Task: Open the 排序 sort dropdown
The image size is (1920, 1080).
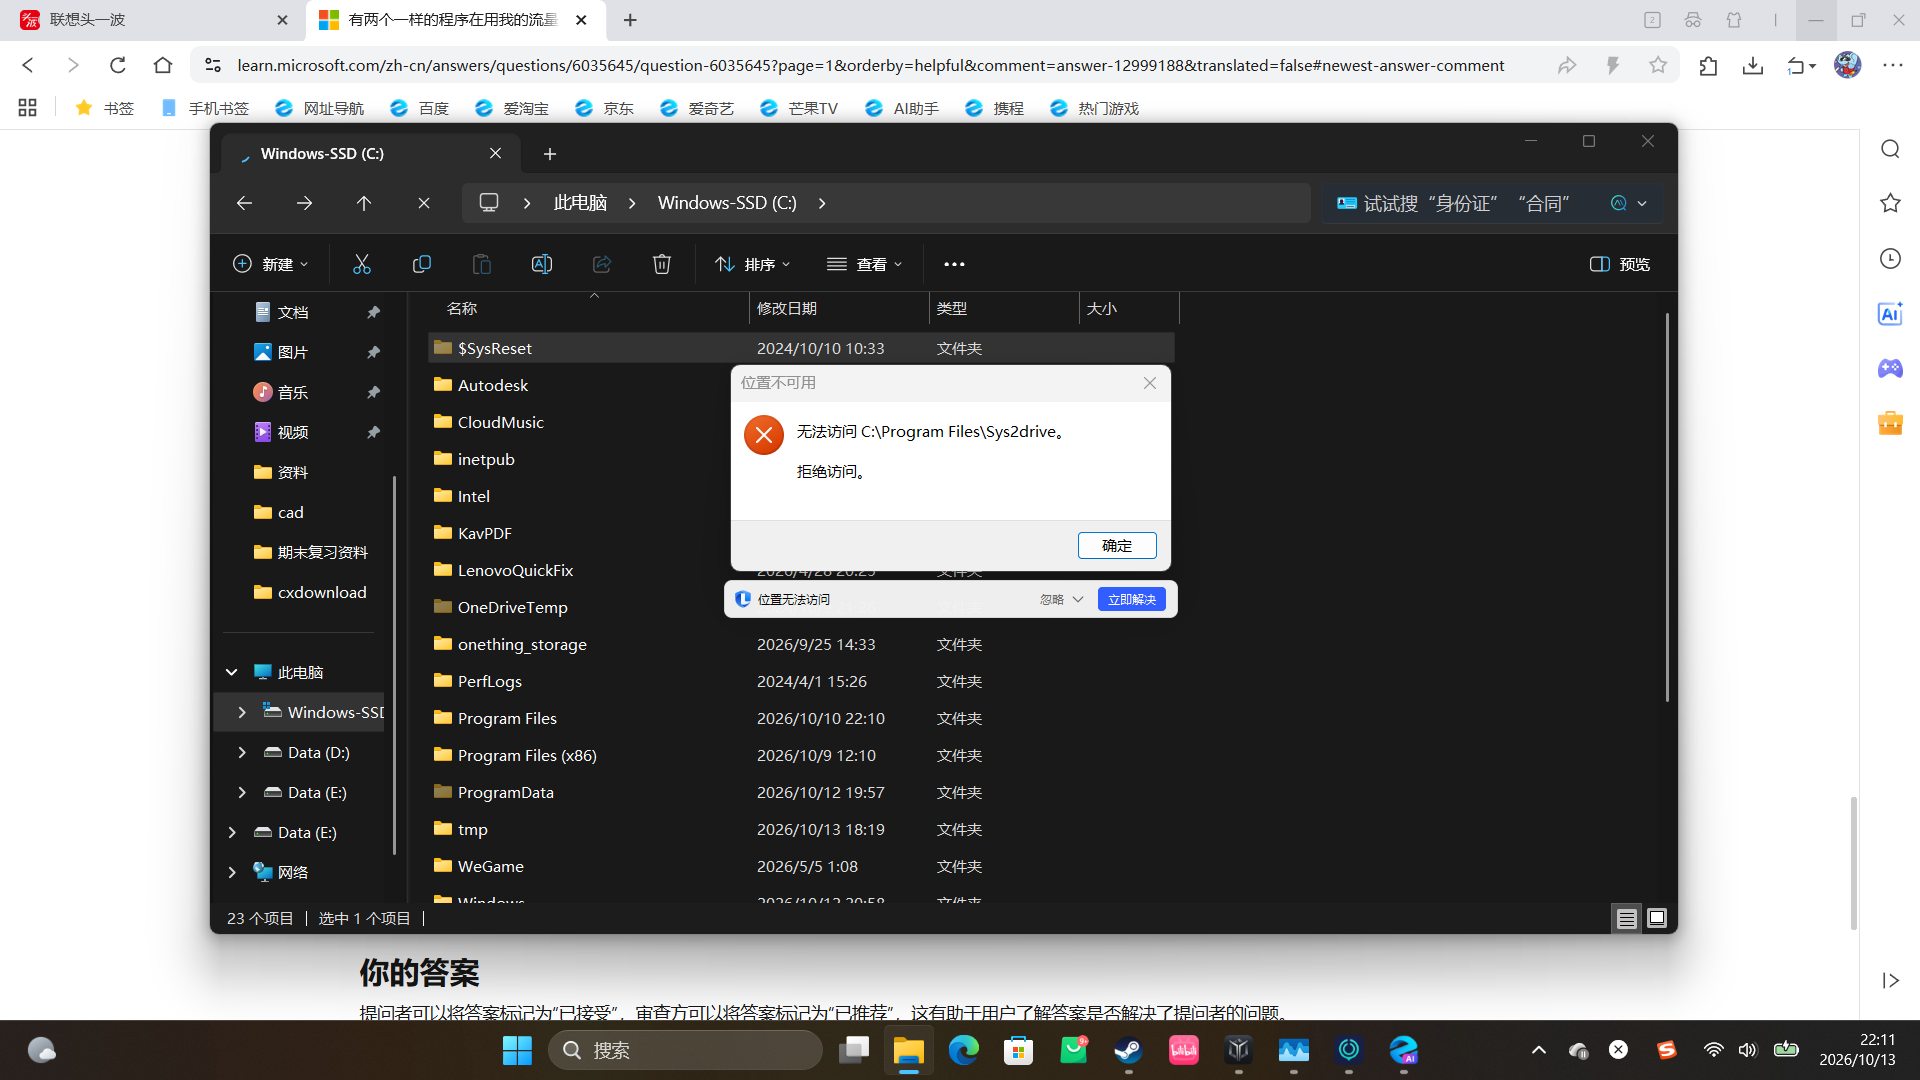Action: [753, 264]
